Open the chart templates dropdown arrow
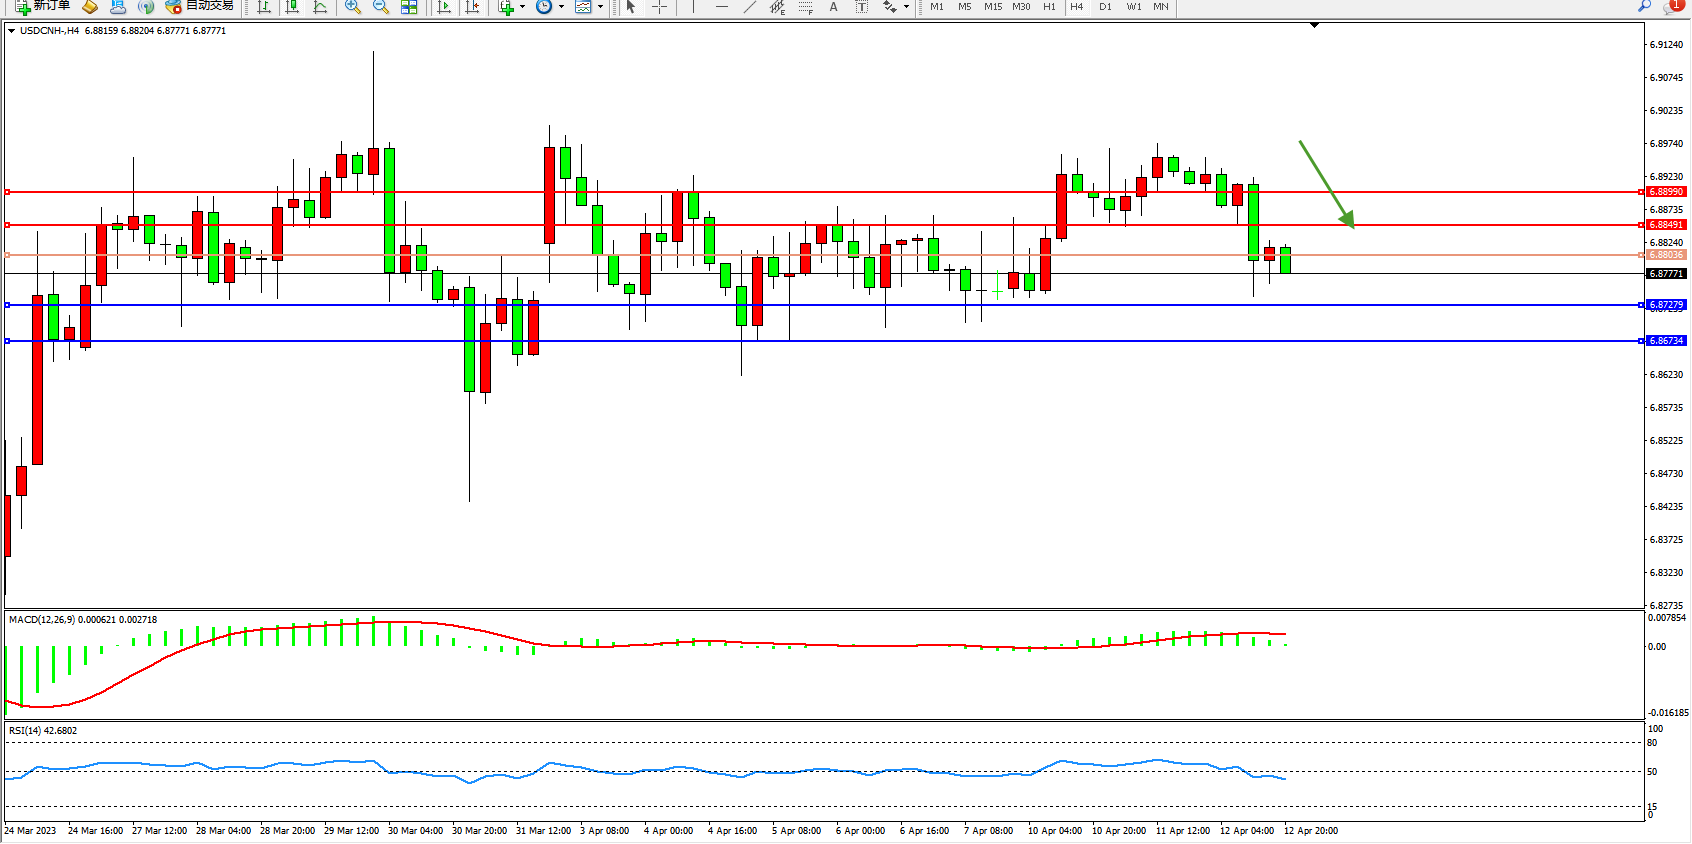1692x844 pixels. point(600,6)
